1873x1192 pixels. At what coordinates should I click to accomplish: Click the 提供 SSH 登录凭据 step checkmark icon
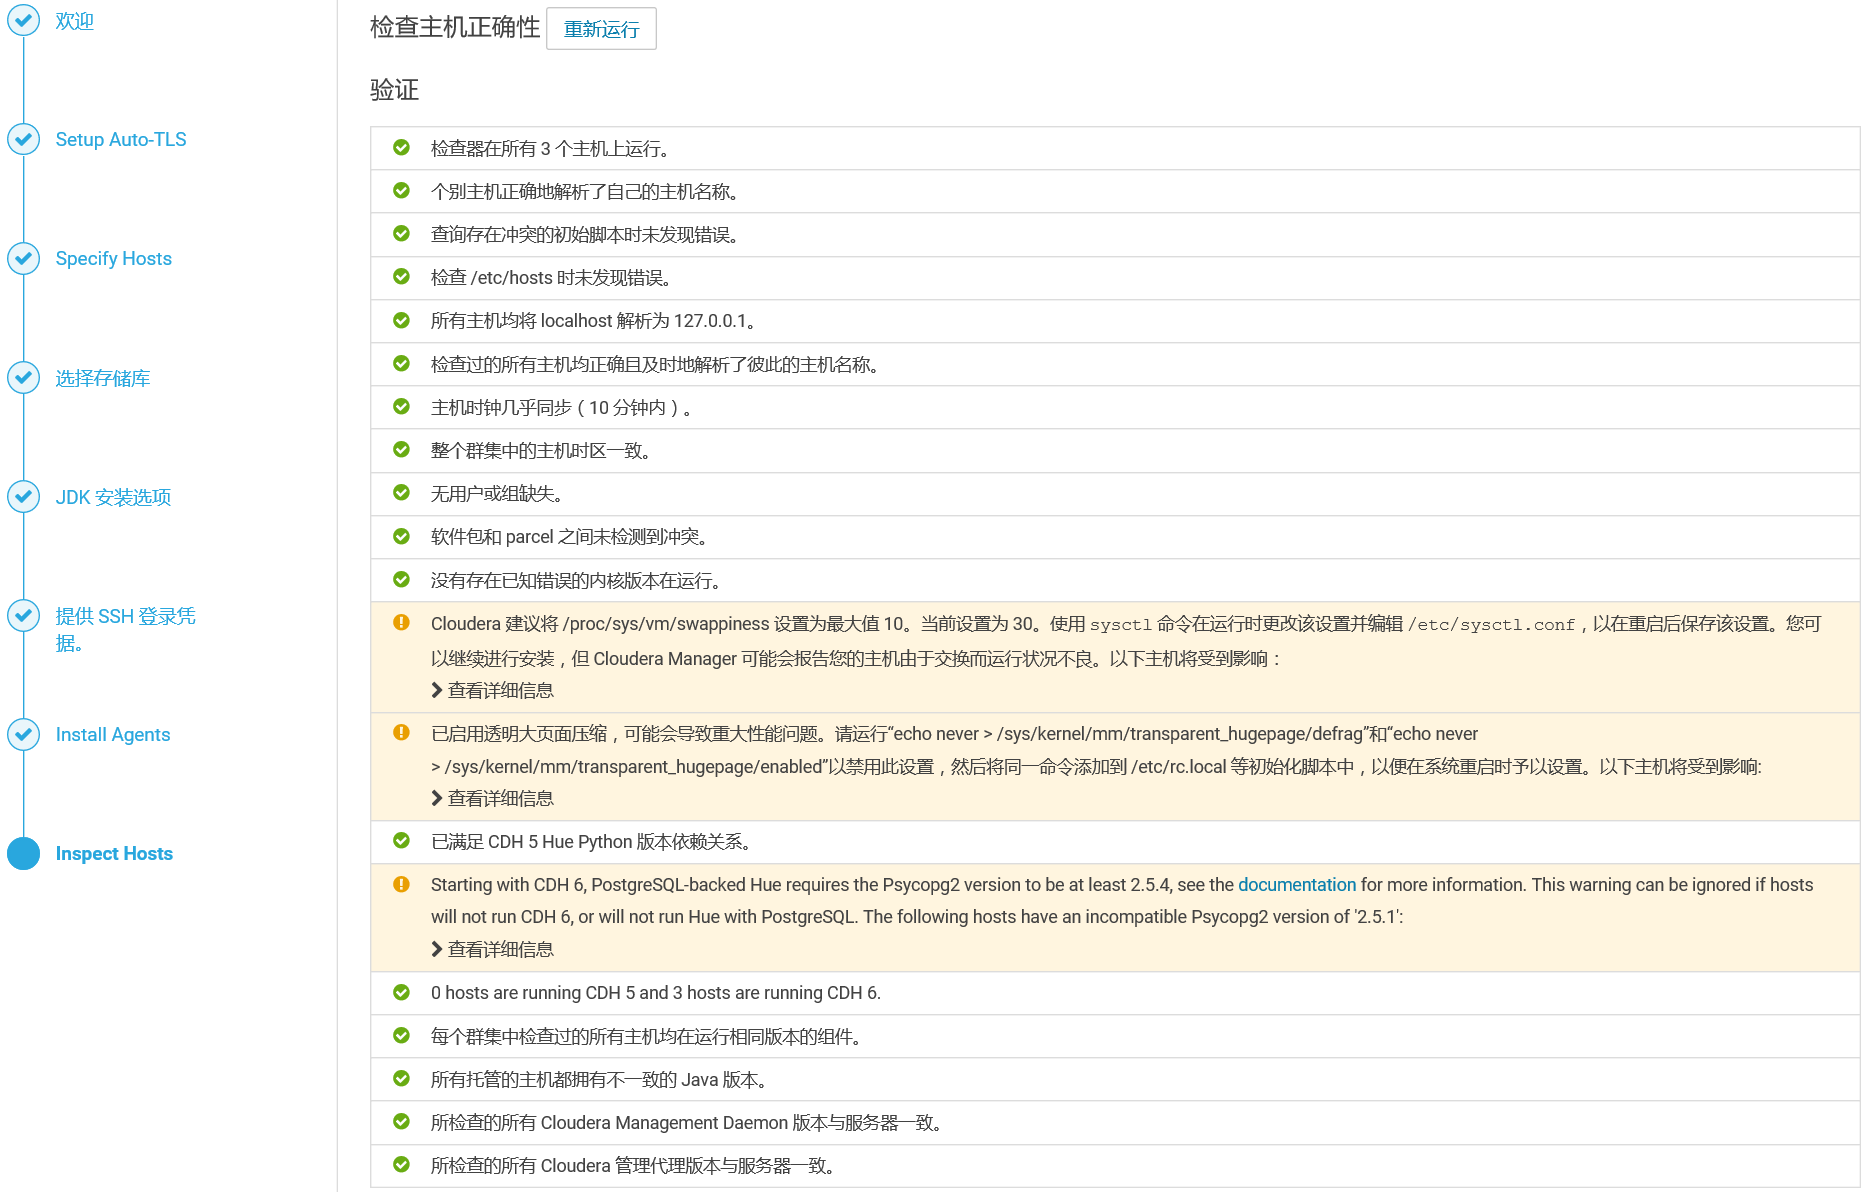pos(23,615)
